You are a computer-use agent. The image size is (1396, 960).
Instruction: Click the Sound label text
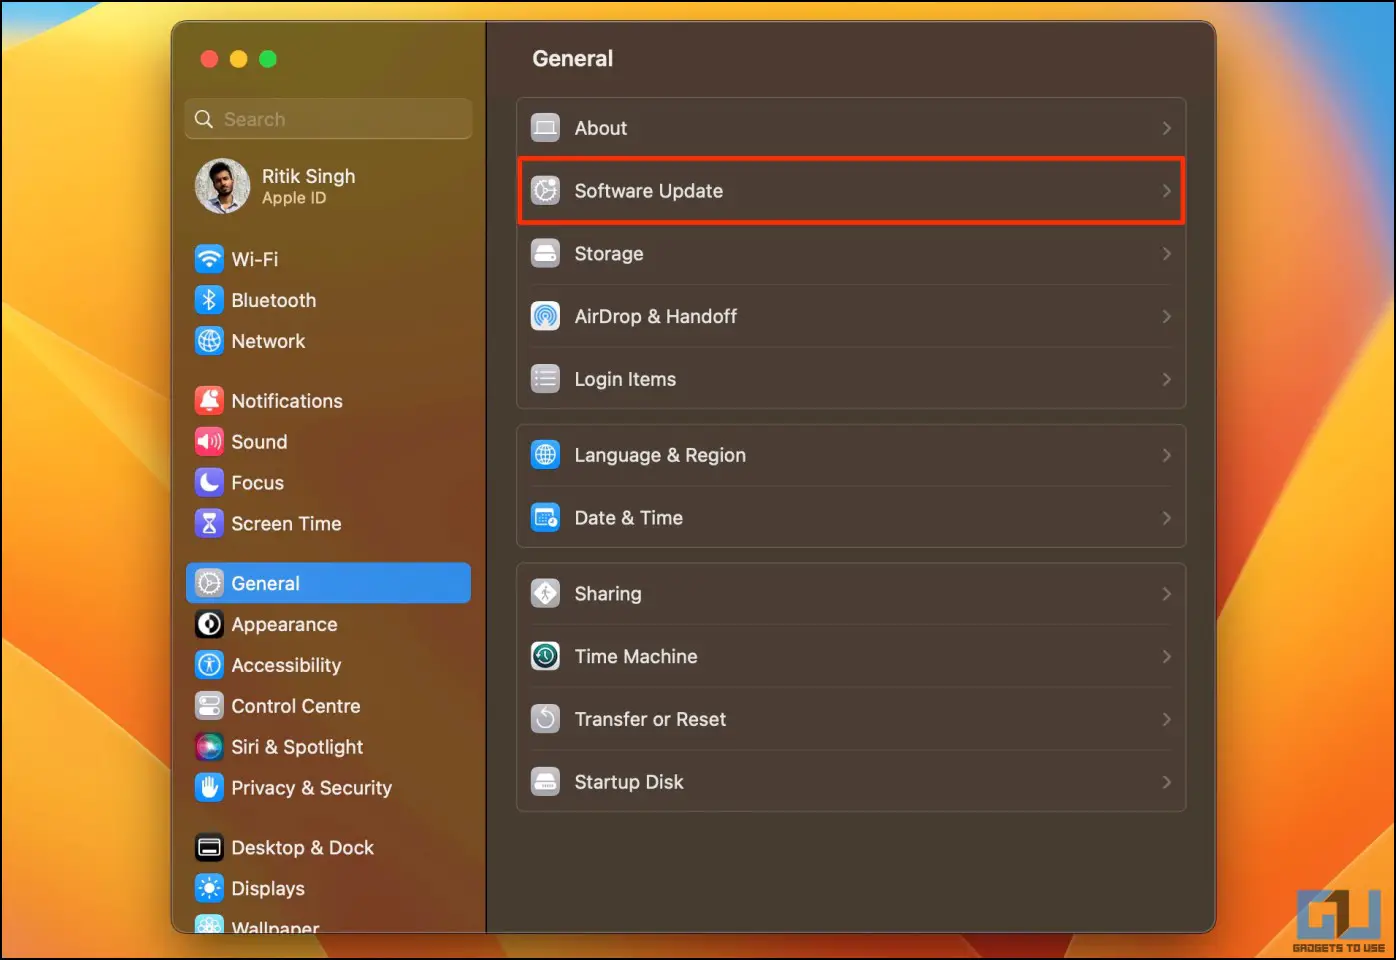click(x=259, y=442)
